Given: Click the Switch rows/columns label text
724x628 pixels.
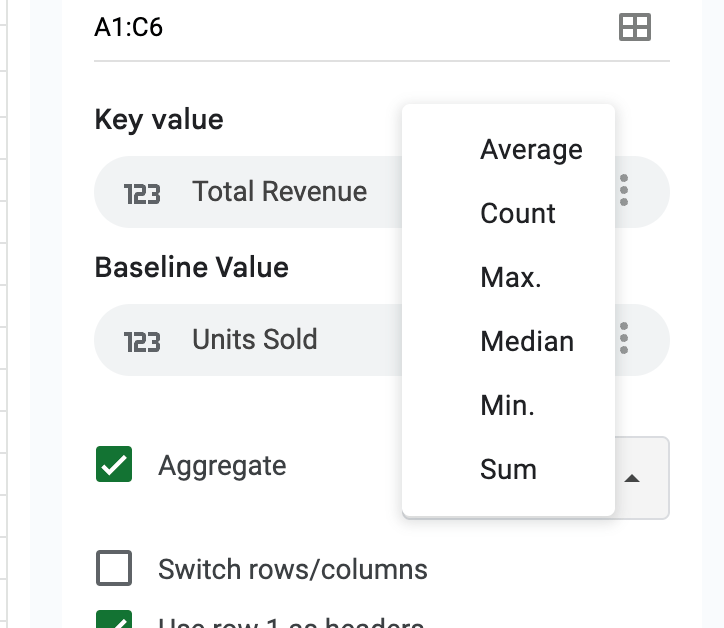Looking at the screenshot, I should 292,570.
